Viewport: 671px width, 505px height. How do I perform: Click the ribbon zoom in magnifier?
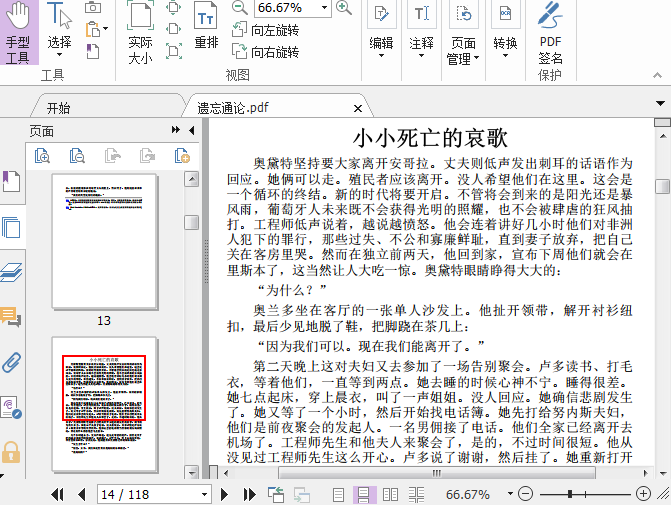click(344, 7)
